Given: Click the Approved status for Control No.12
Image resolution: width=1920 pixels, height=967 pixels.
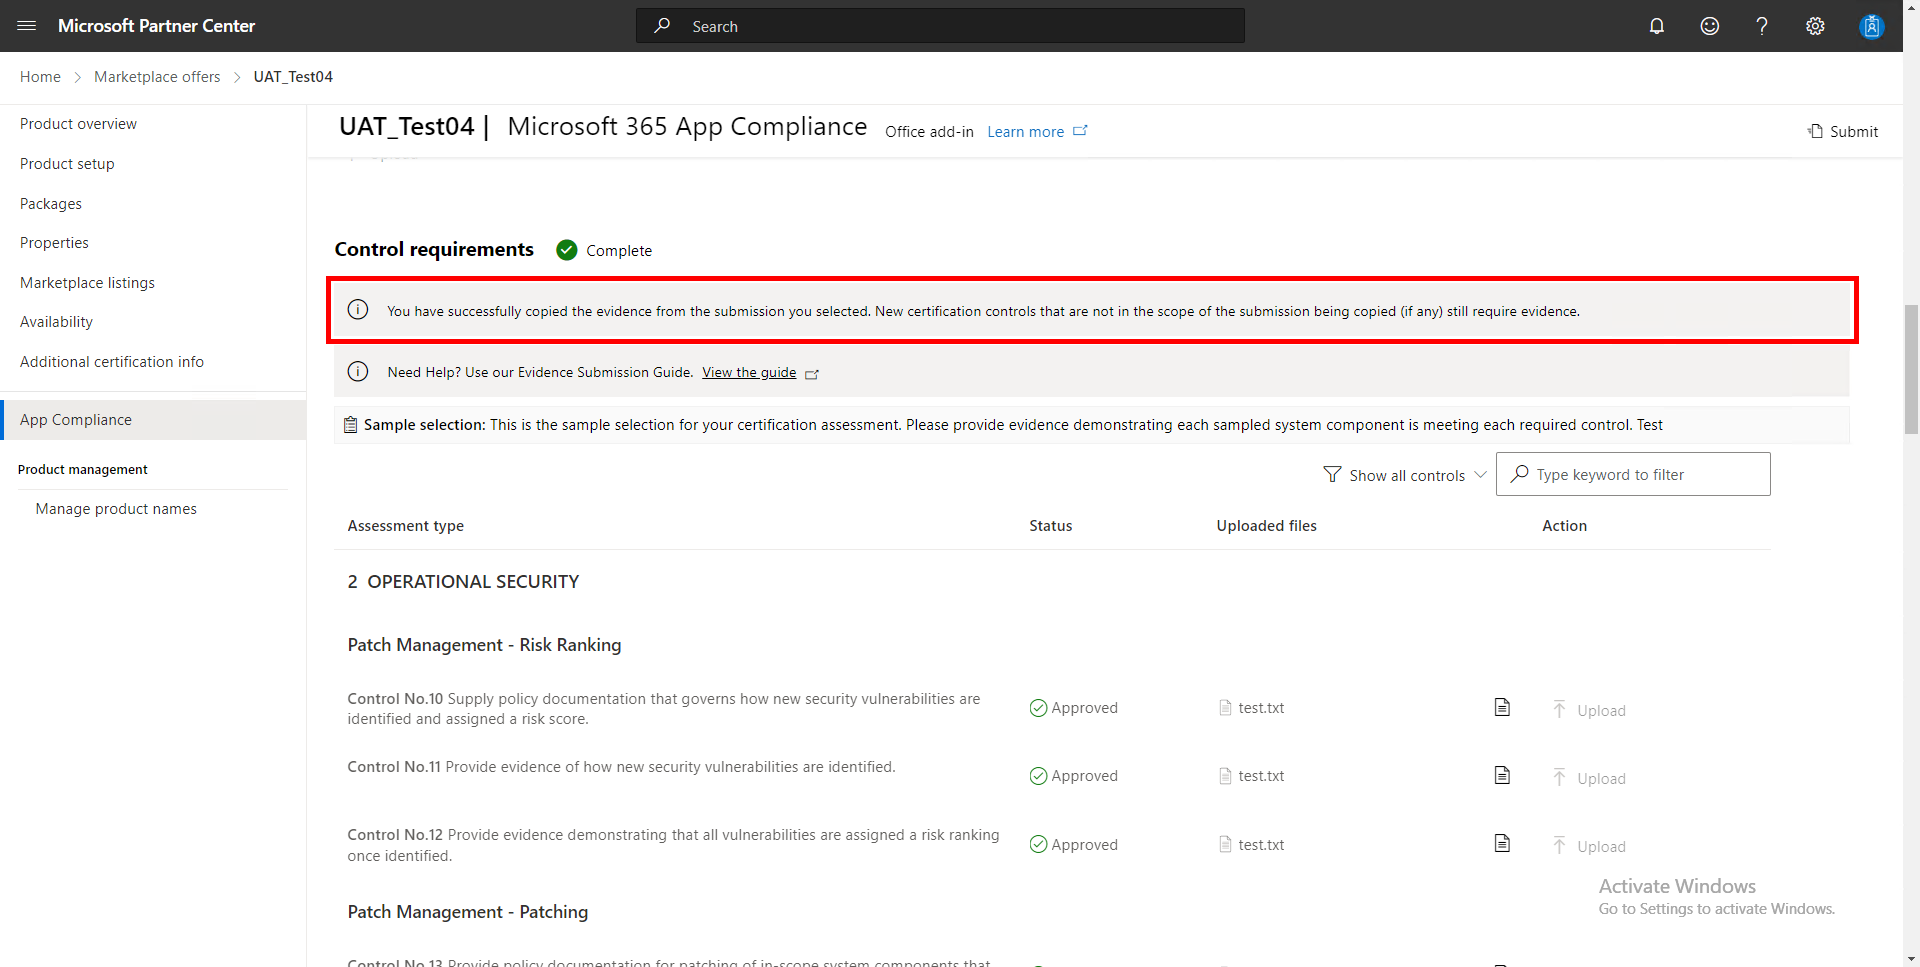Looking at the screenshot, I should tap(1073, 845).
